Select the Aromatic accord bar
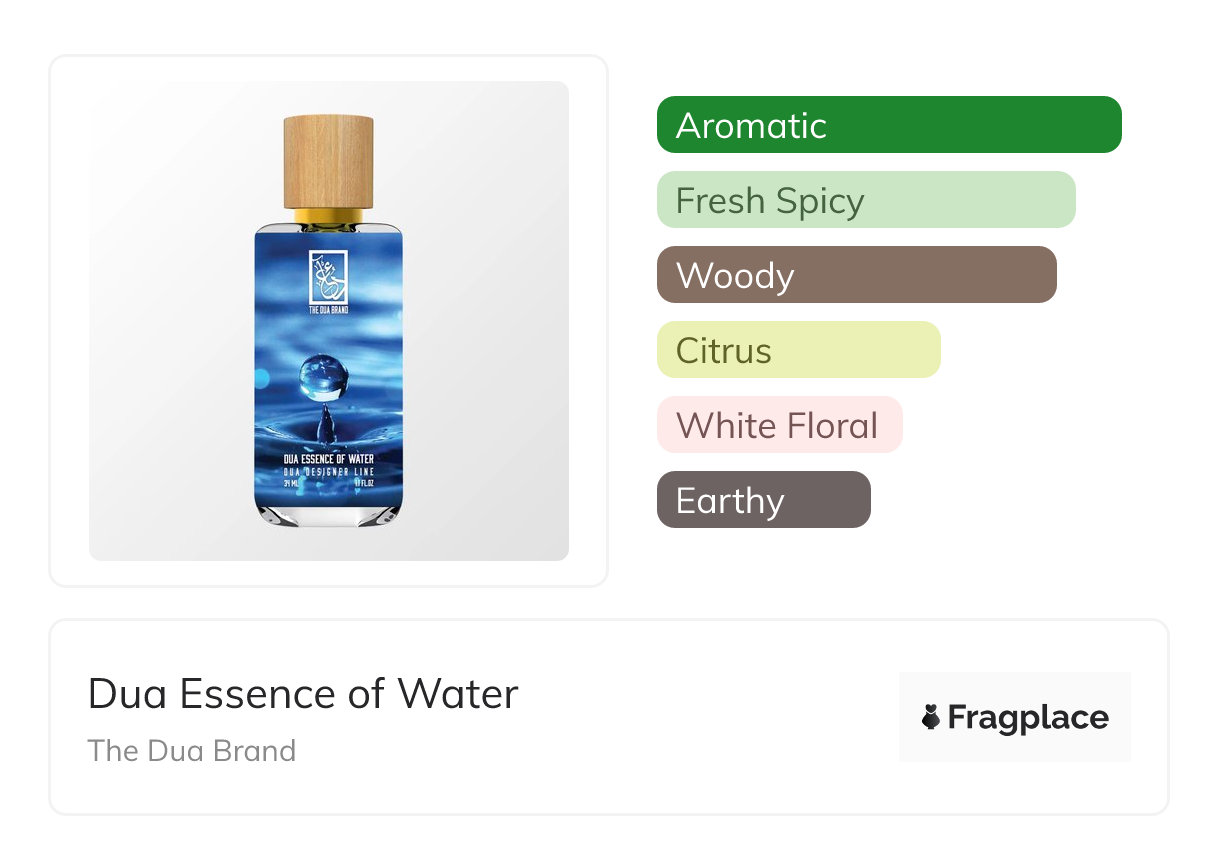Image resolution: width=1218 pixels, height=864 pixels. pos(888,125)
